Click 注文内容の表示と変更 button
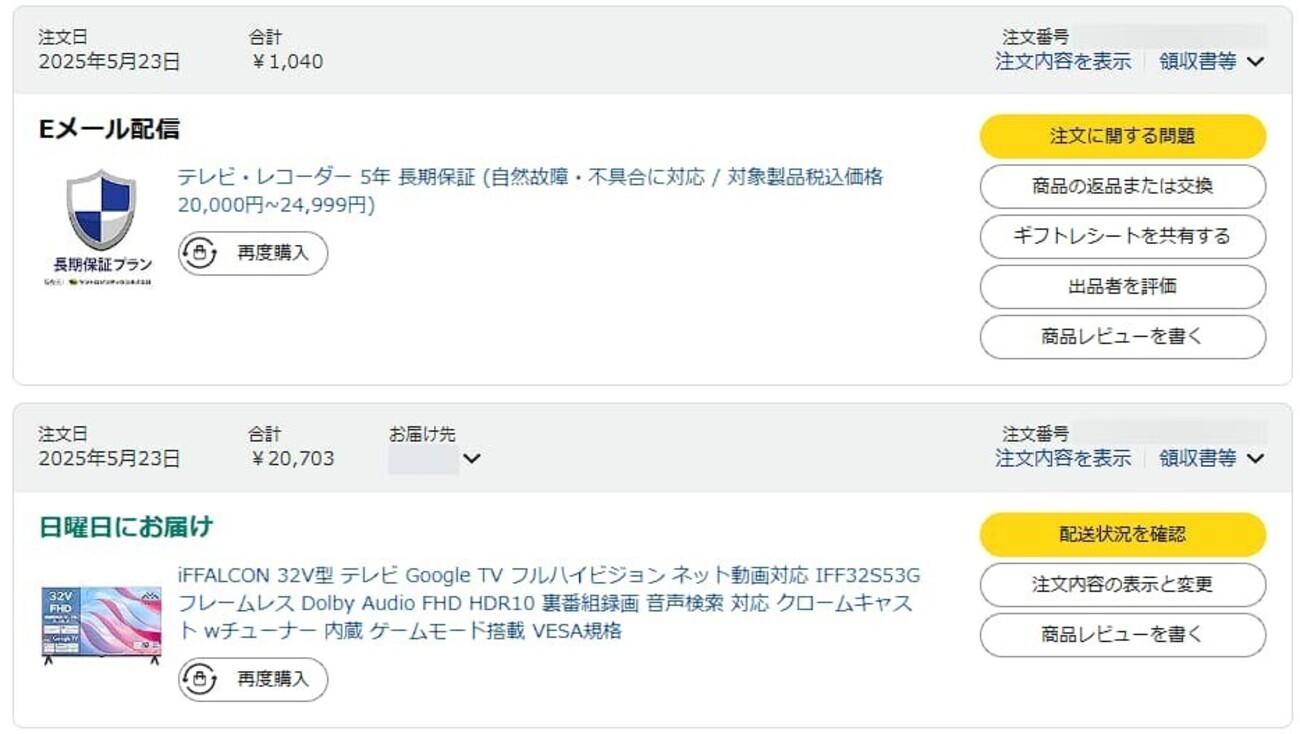 click(x=1122, y=584)
